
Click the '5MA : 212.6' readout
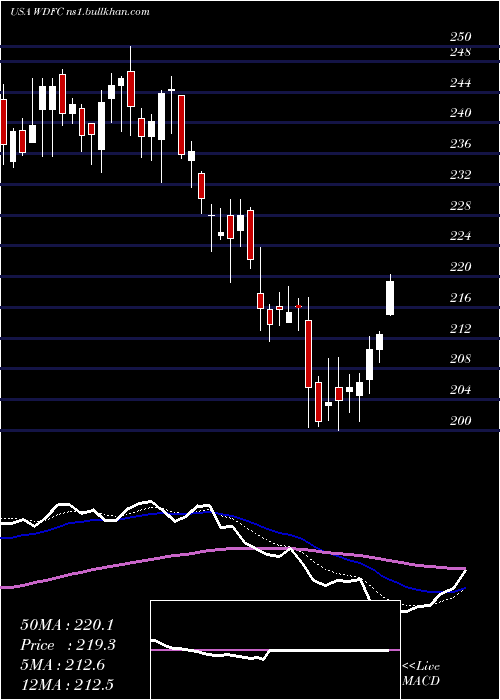point(62,665)
